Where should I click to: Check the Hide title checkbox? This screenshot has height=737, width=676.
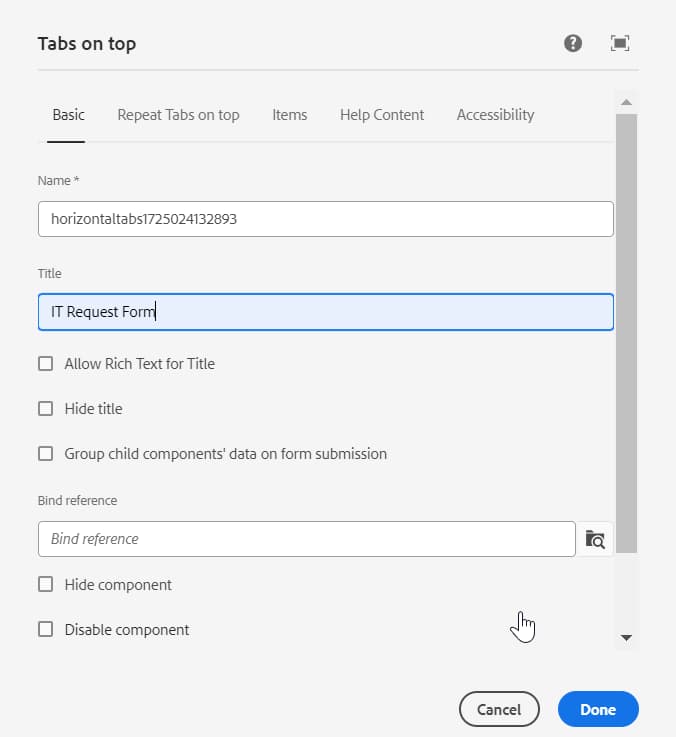(x=45, y=409)
